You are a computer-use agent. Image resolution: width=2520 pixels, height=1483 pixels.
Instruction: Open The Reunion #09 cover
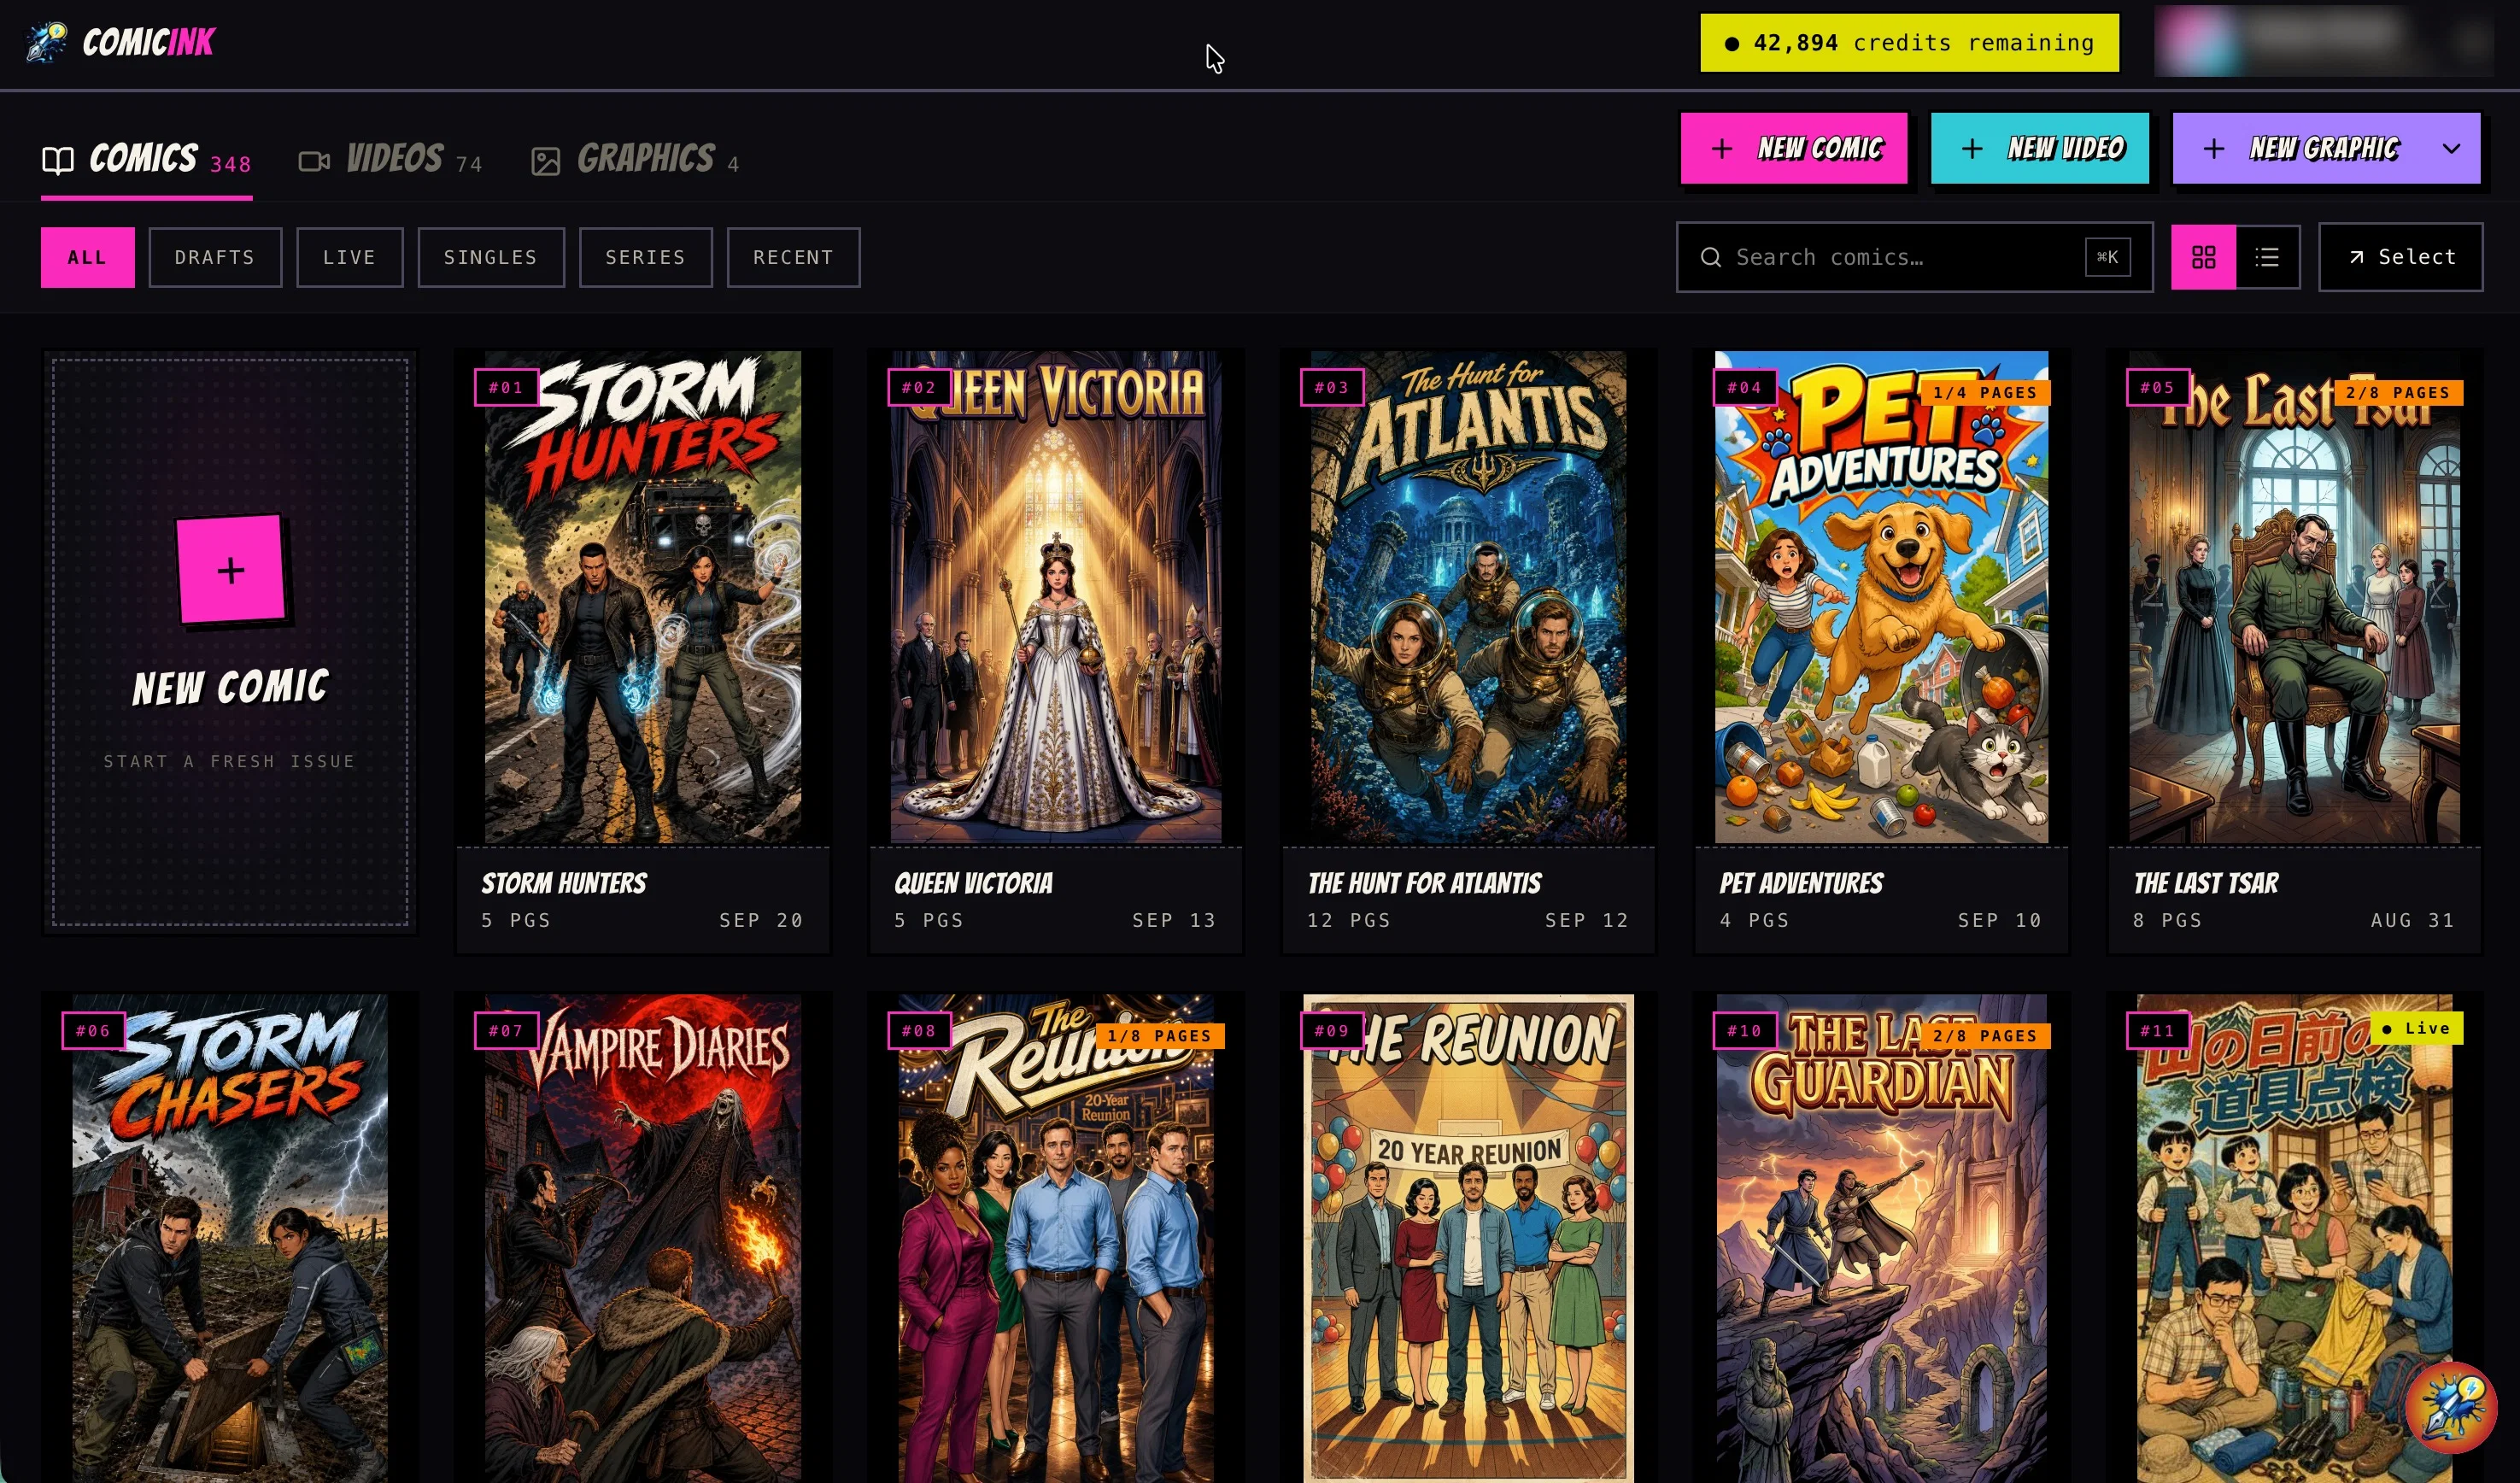[x=1468, y=1238]
